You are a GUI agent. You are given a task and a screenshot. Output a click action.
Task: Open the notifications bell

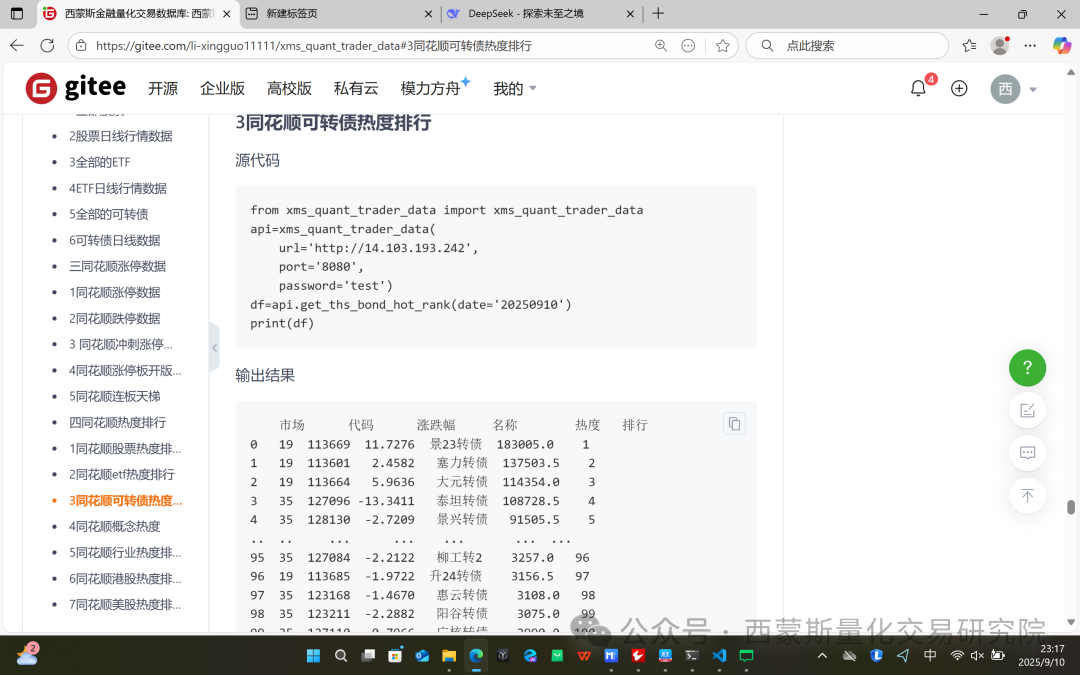point(918,88)
